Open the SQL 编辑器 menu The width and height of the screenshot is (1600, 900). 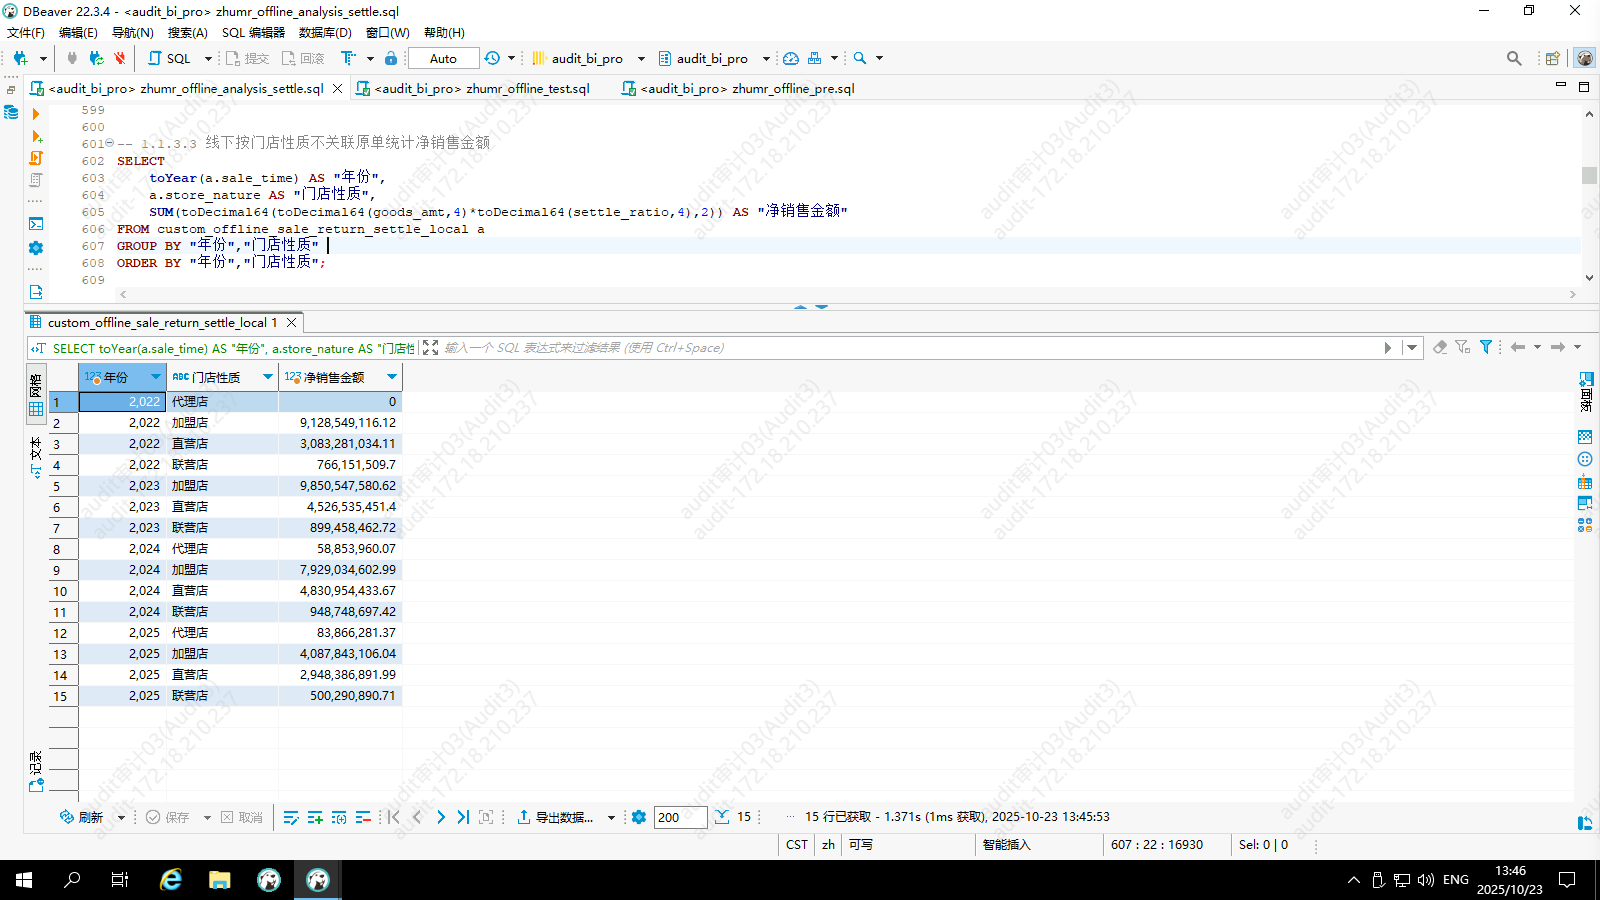point(253,33)
